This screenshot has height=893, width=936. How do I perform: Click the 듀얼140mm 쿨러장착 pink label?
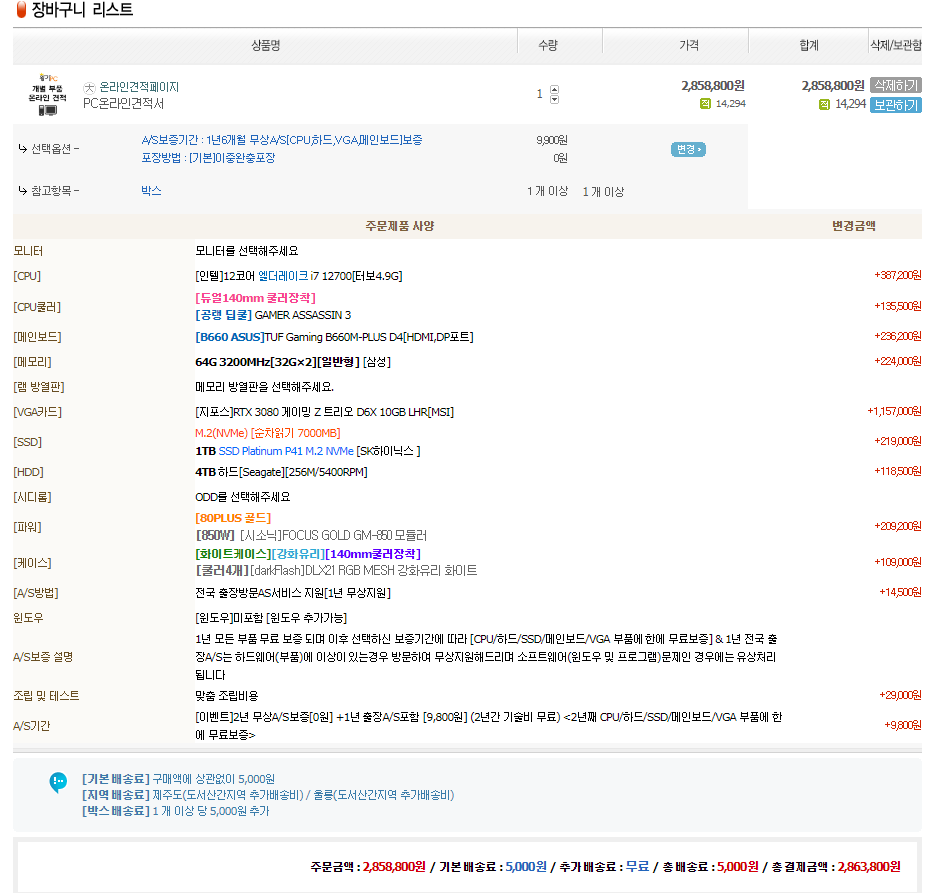(255, 297)
